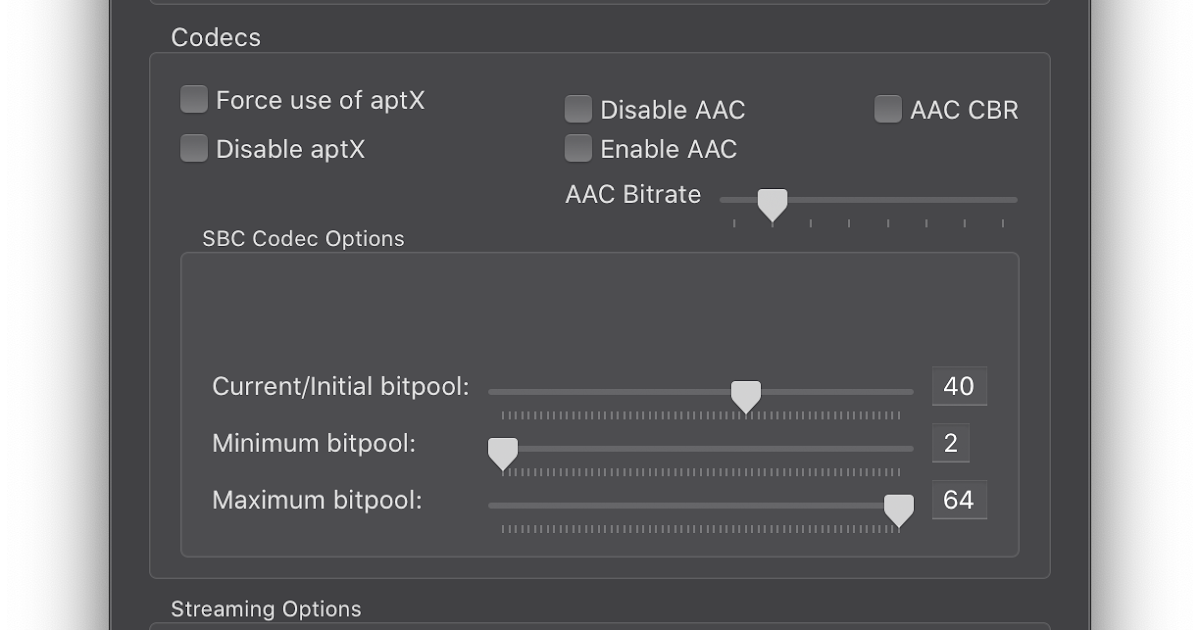1200x630 pixels.
Task: Check the "Disable aptX" option
Action: tap(193, 147)
